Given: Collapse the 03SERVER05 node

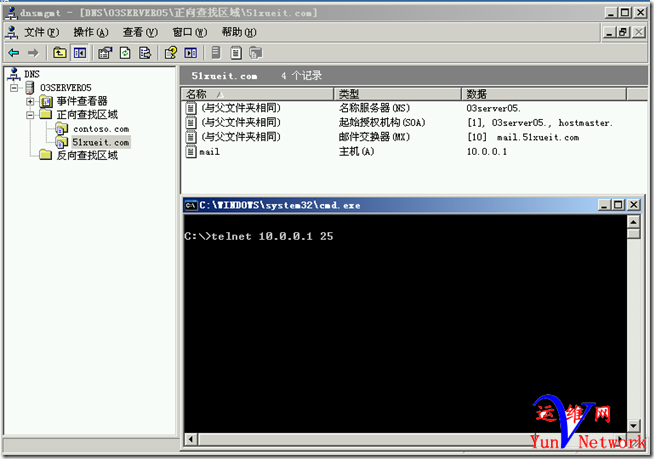Looking at the screenshot, I should (15, 88).
